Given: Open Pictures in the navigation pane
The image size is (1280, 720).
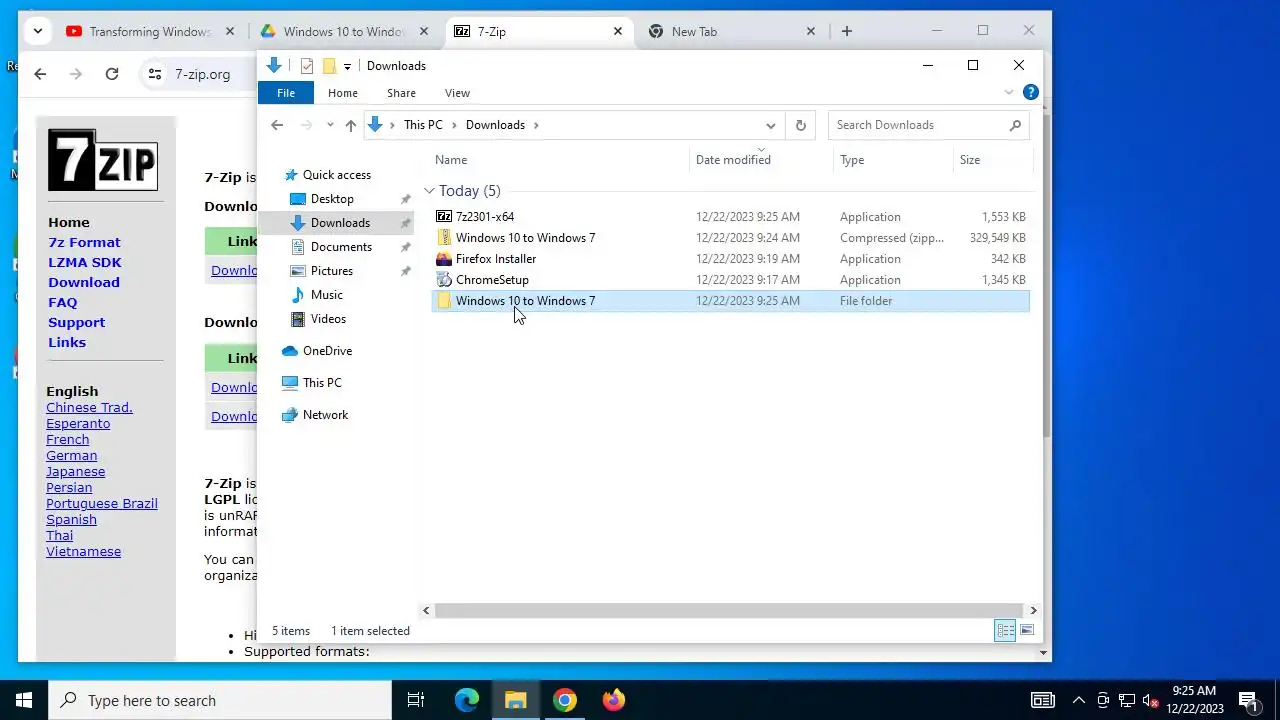Looking at the screenshot, I should [331, 271].
